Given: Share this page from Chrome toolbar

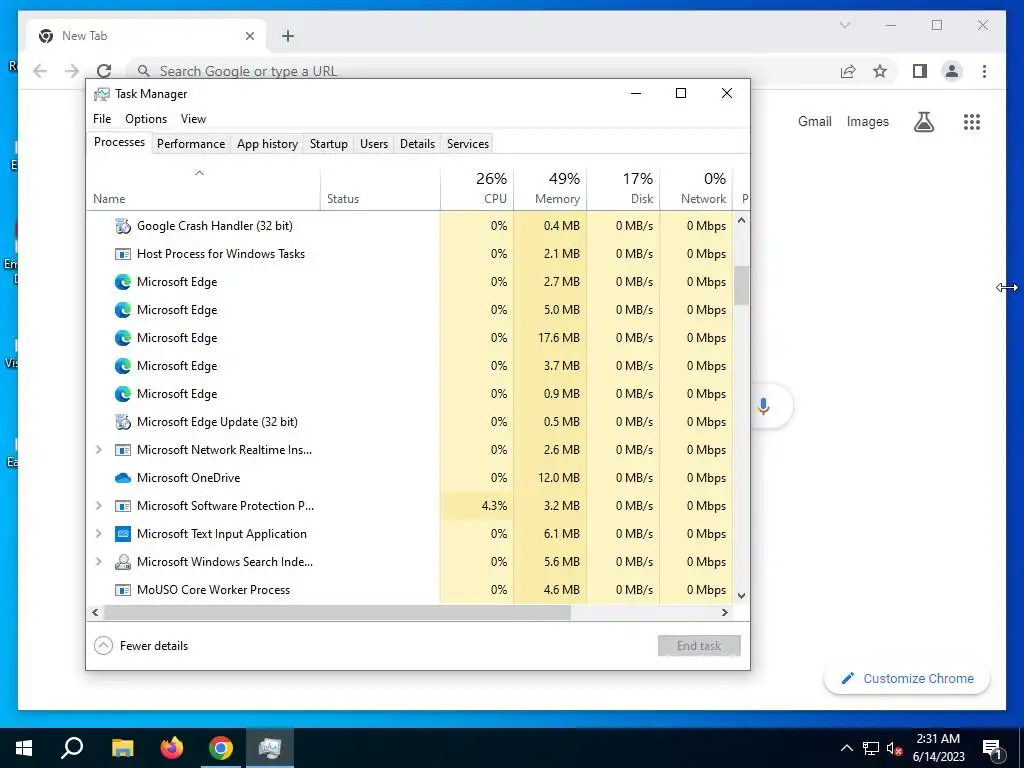Looking at the screenshot, I should click(x=848, y=71).
